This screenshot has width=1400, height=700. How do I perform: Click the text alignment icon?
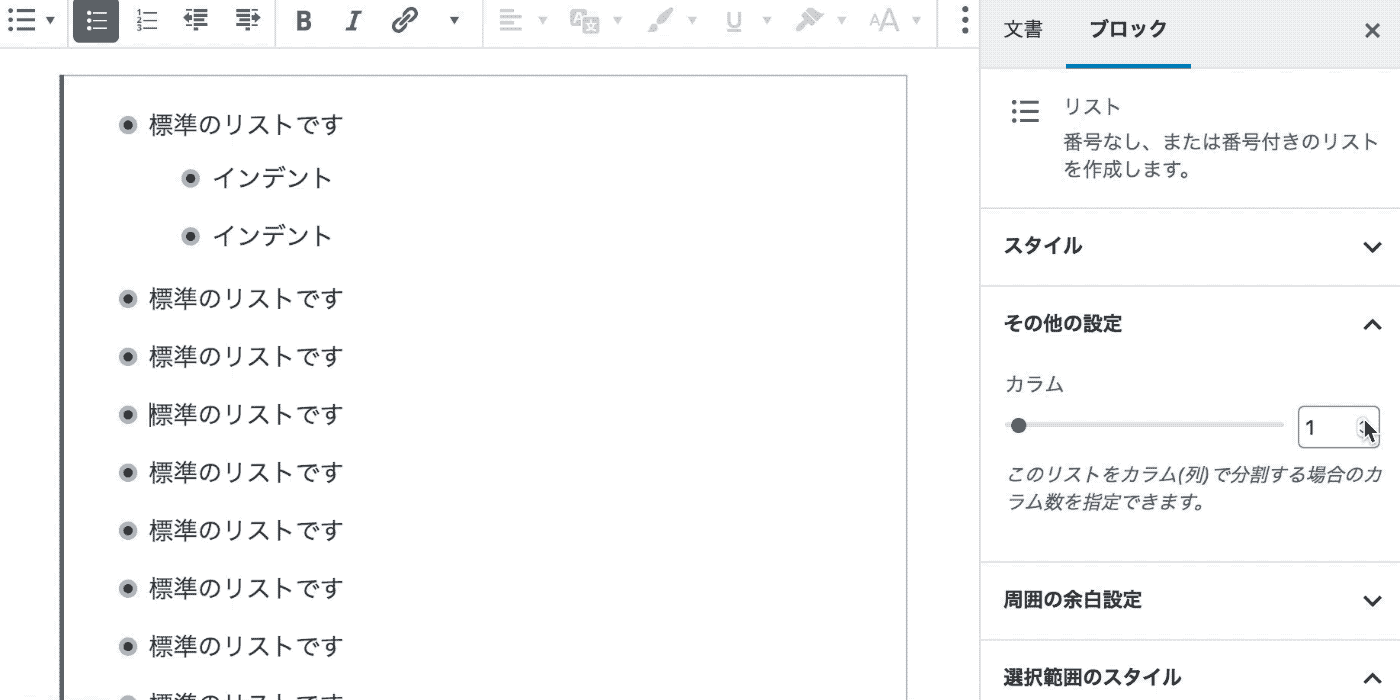[511, 21]
